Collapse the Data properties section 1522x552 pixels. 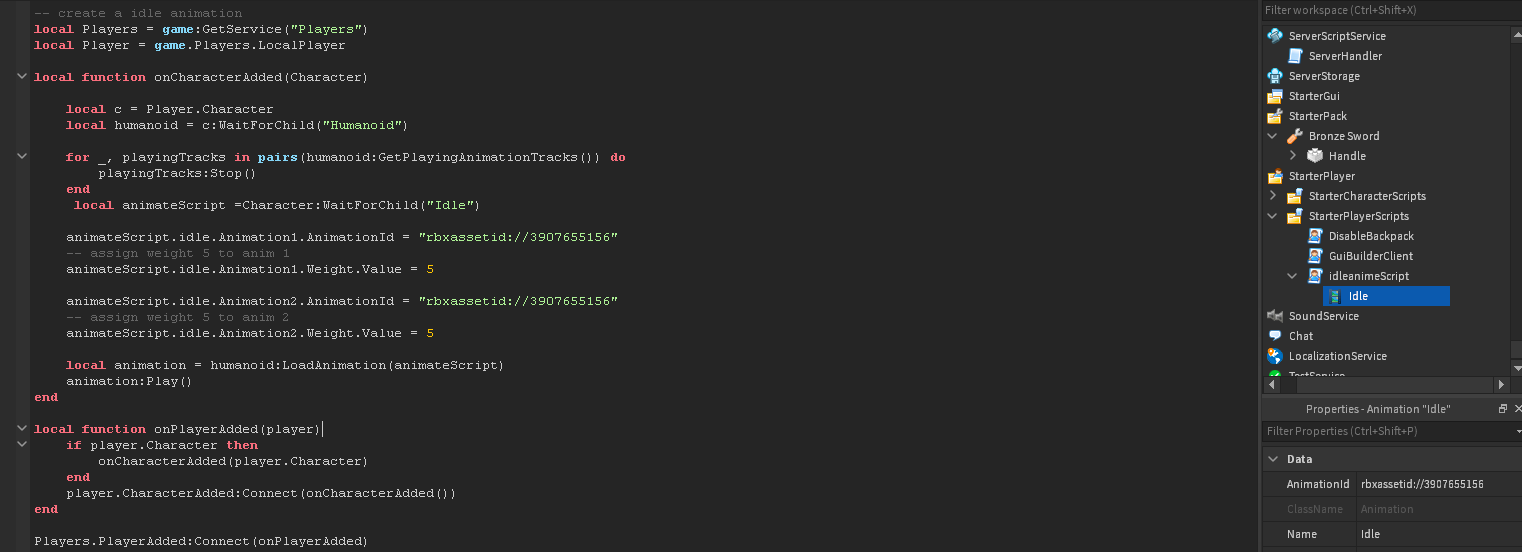pyautogui.click(x=1273, y=459)
